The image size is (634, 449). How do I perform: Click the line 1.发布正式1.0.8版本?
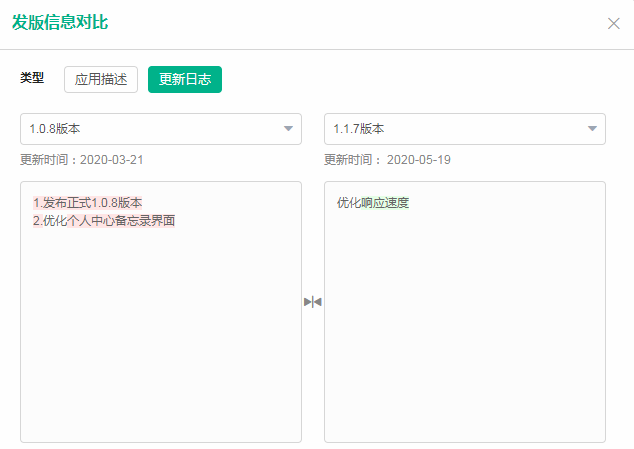point(87,203)
